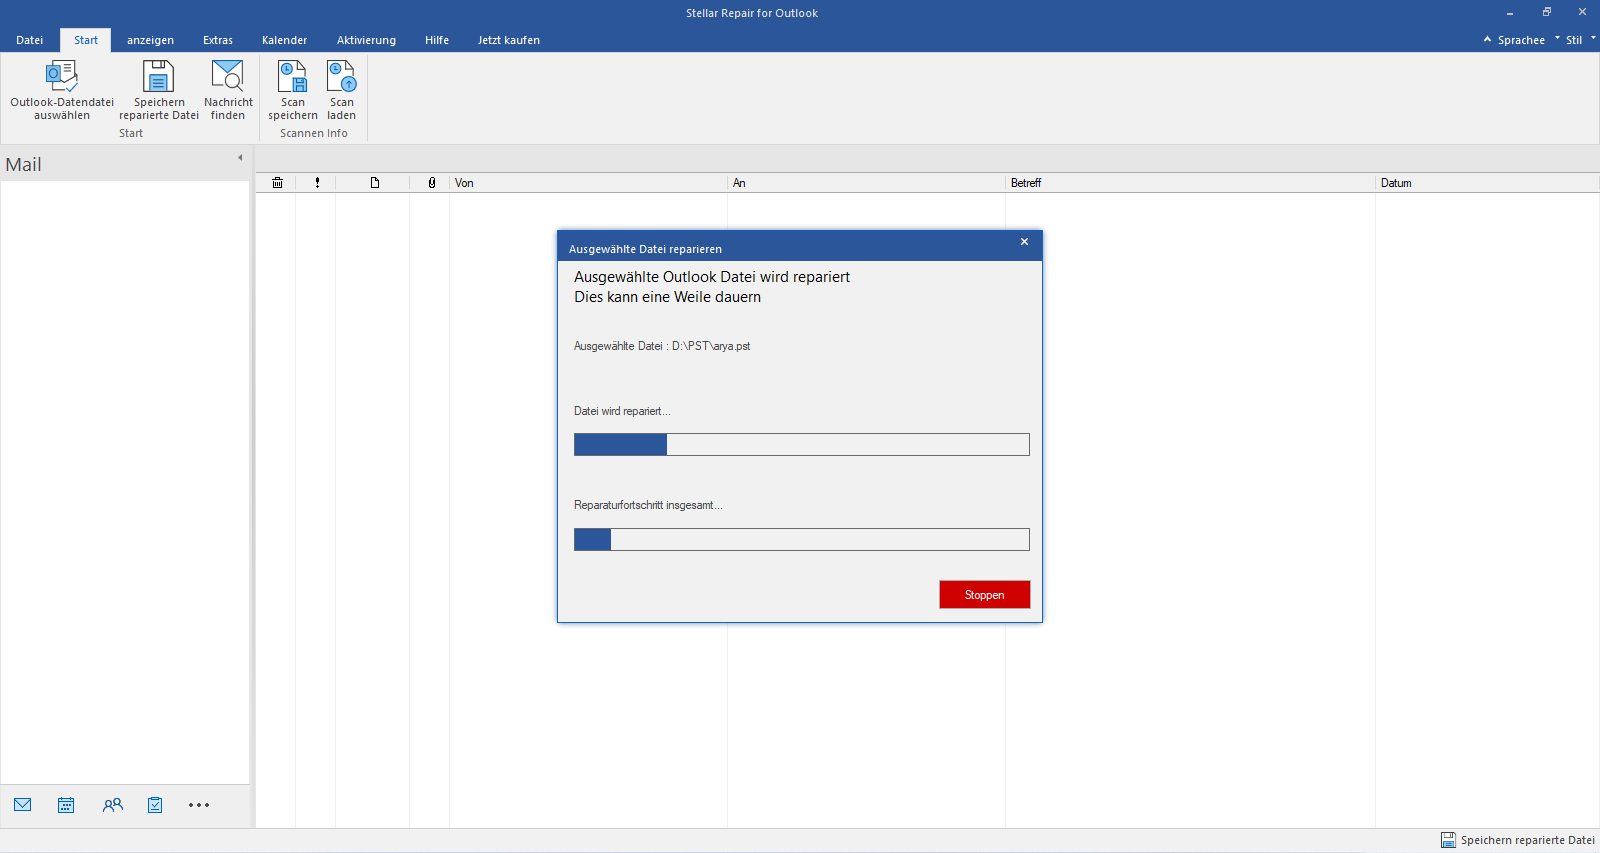Sort by the Betreff column header
This screenshot has height=853, width=1600.
(x=1190, y=183)
